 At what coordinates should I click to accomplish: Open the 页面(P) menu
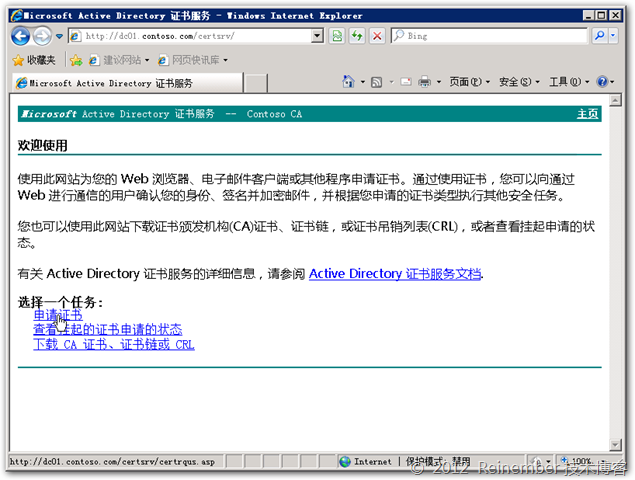click(x=469, y=82)
